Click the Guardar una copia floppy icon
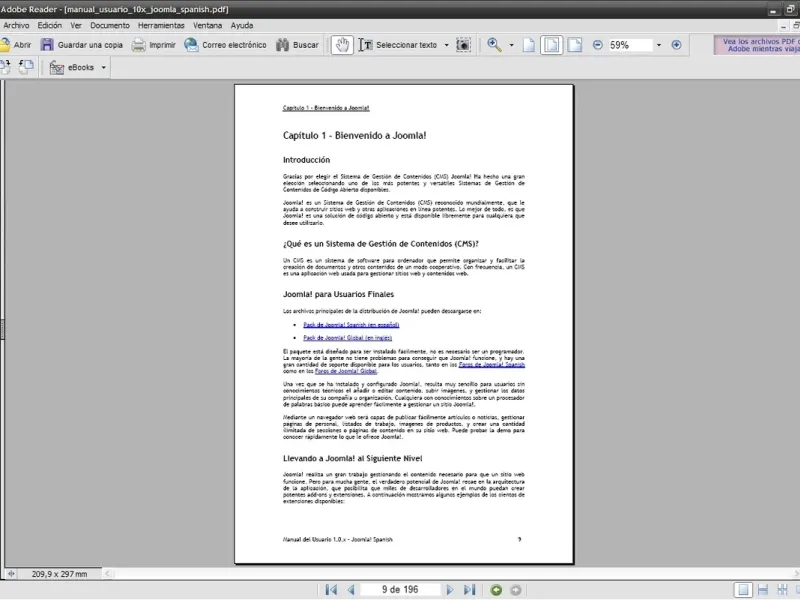The height and width of the screenshot is (600, 800). click(x=47, y=45)
